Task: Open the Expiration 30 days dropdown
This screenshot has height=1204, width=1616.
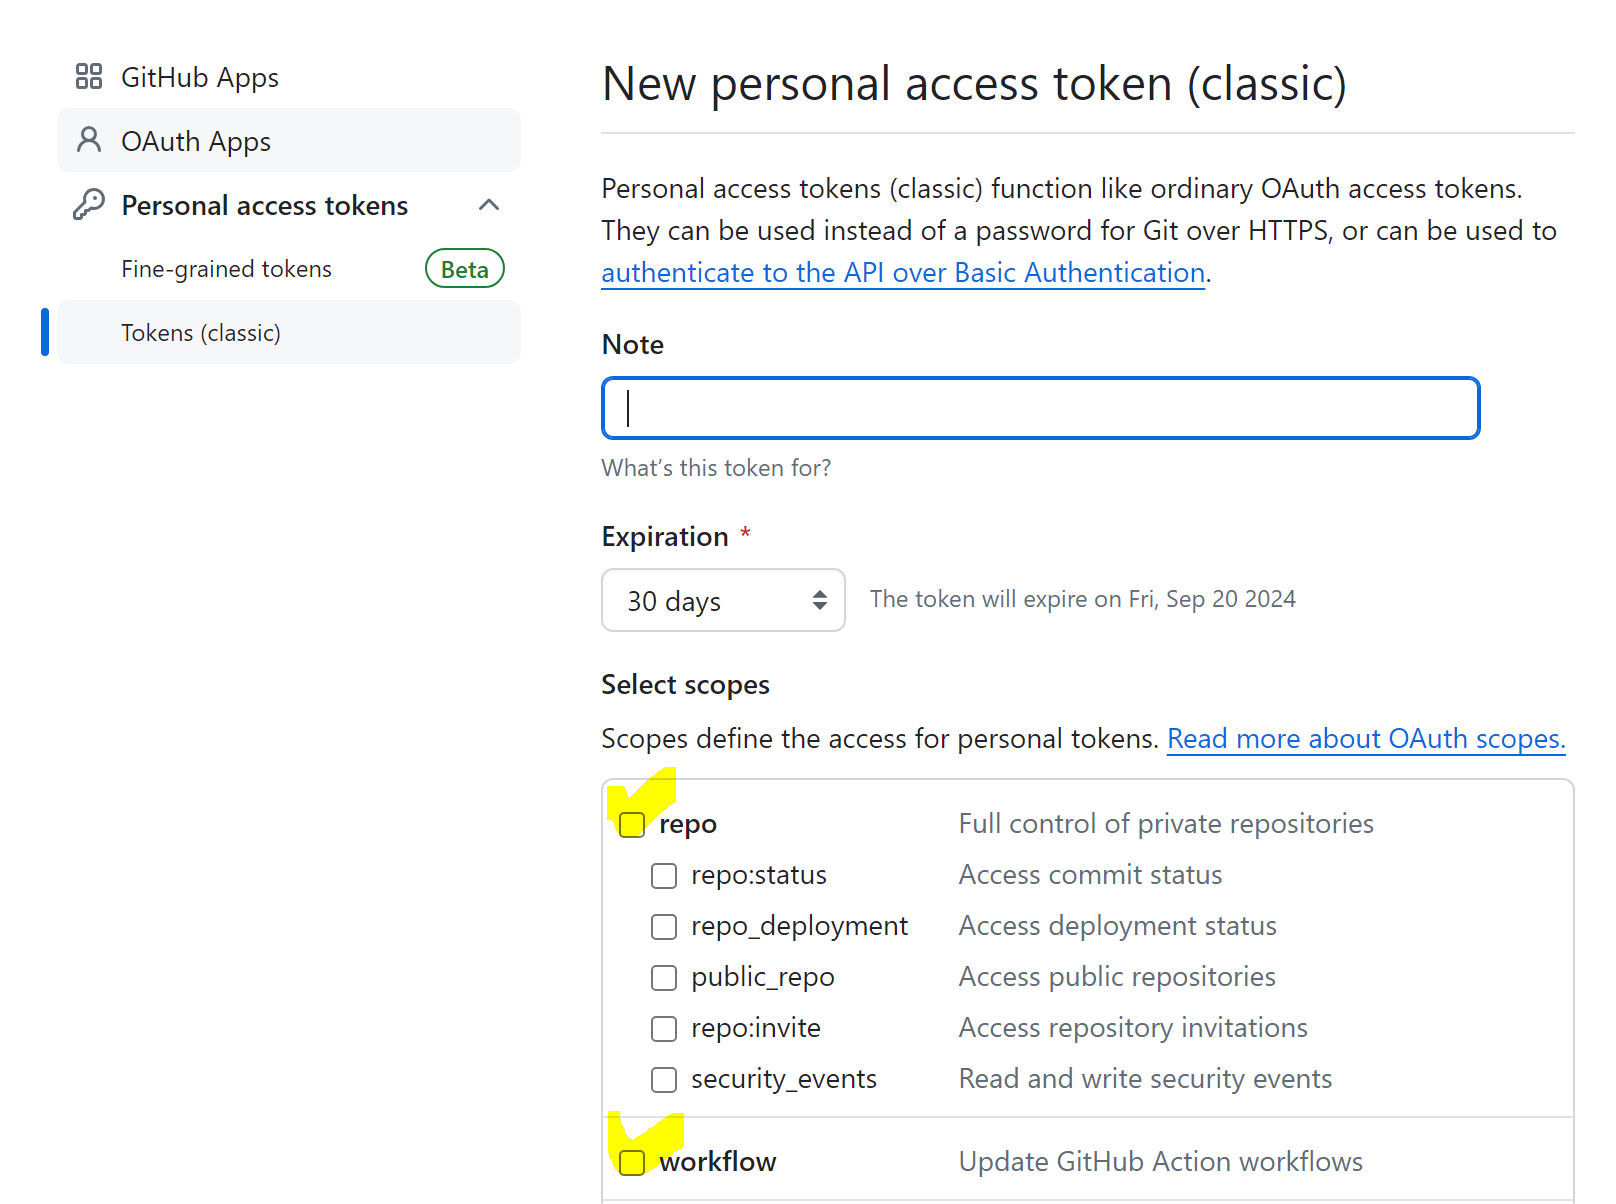Action: click(x=723, y=600)
